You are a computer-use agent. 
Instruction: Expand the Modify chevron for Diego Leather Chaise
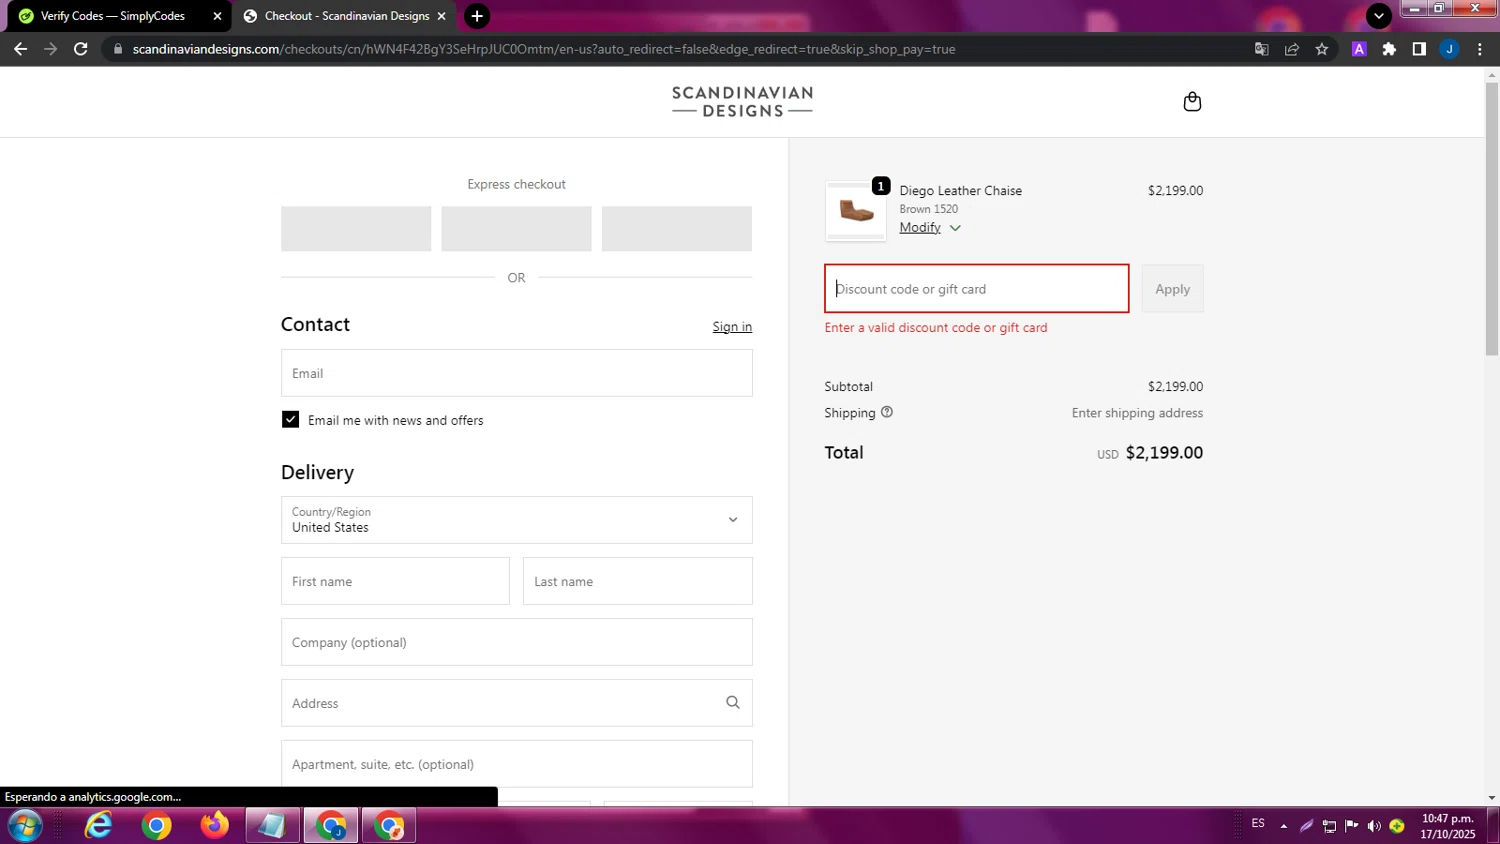point(955,228)
